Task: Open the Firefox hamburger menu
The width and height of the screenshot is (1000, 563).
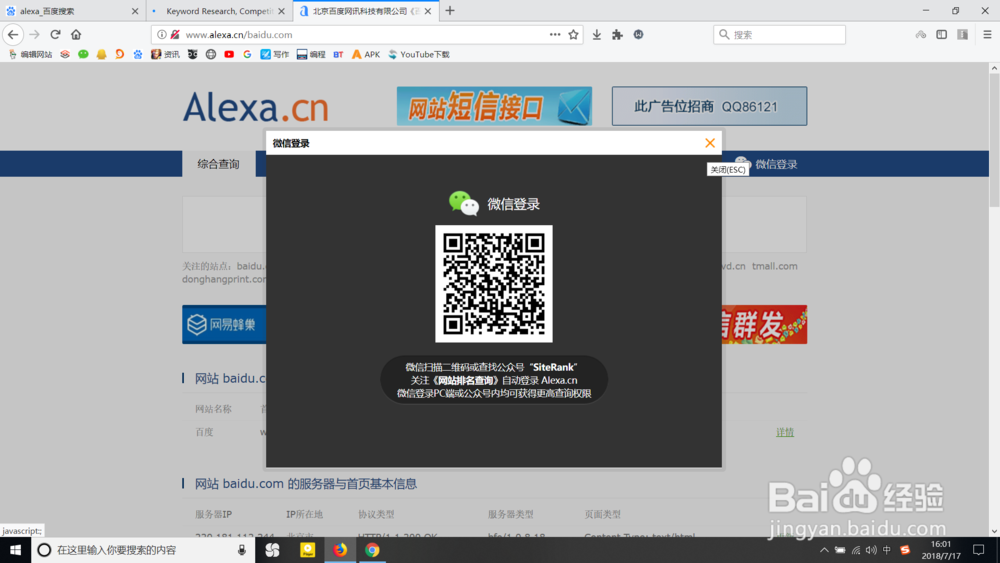Action: coord(987,34)
